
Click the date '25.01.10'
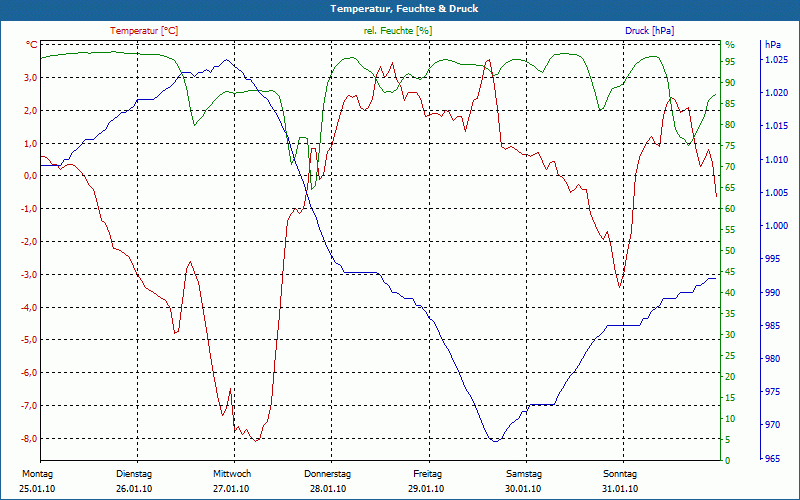[x=37, y=489]
